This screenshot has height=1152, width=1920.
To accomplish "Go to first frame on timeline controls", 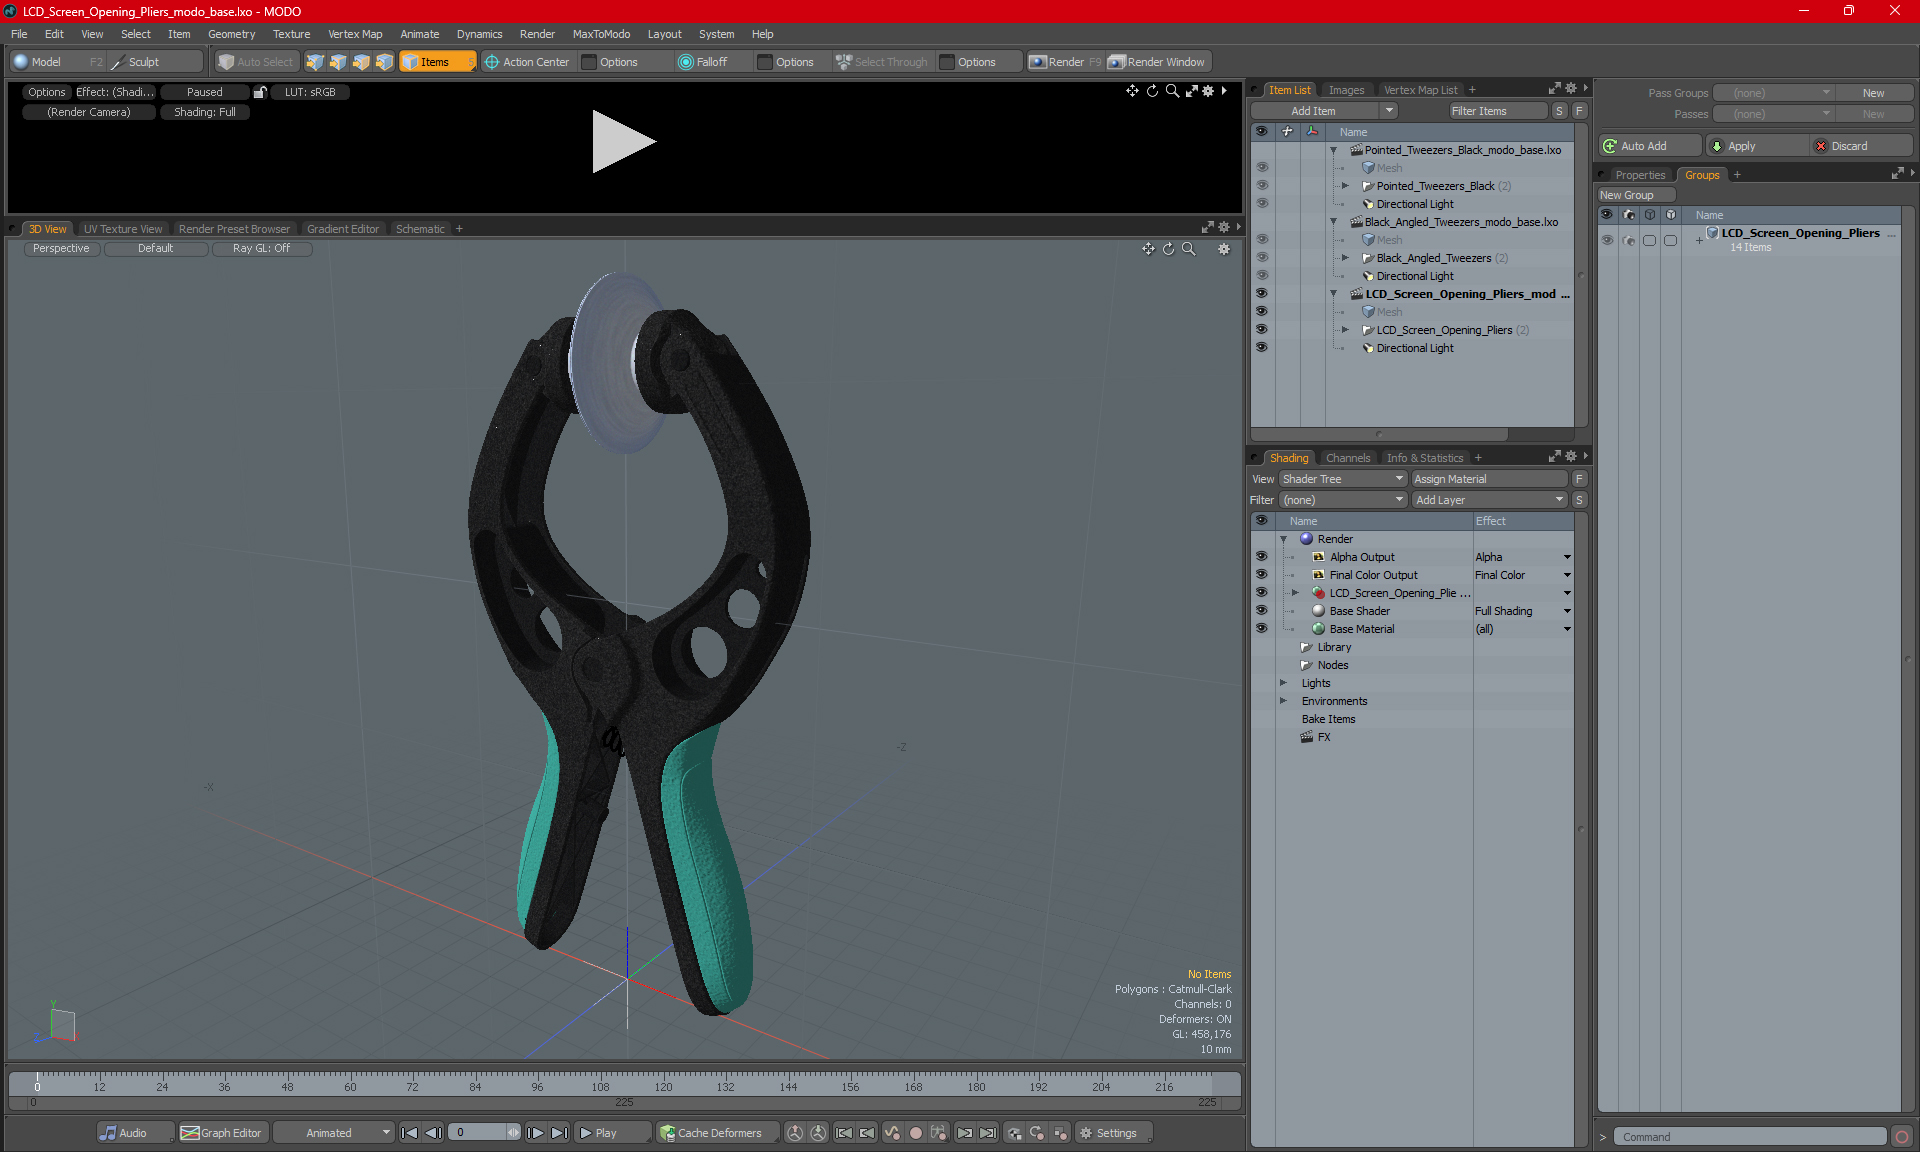I will 409,1133.
